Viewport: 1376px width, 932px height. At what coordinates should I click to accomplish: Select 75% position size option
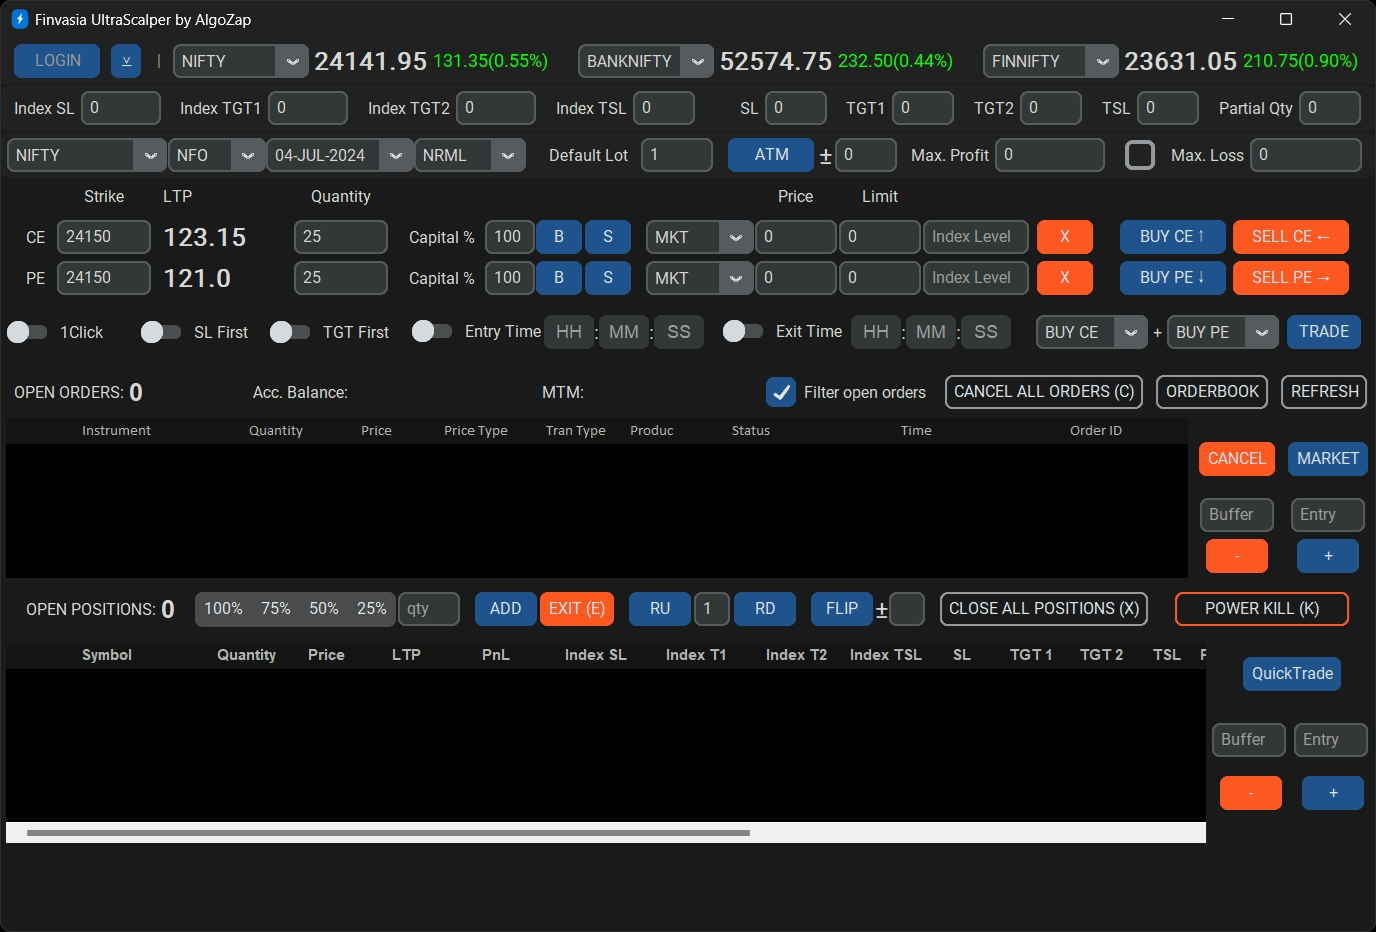pos(276,609)
